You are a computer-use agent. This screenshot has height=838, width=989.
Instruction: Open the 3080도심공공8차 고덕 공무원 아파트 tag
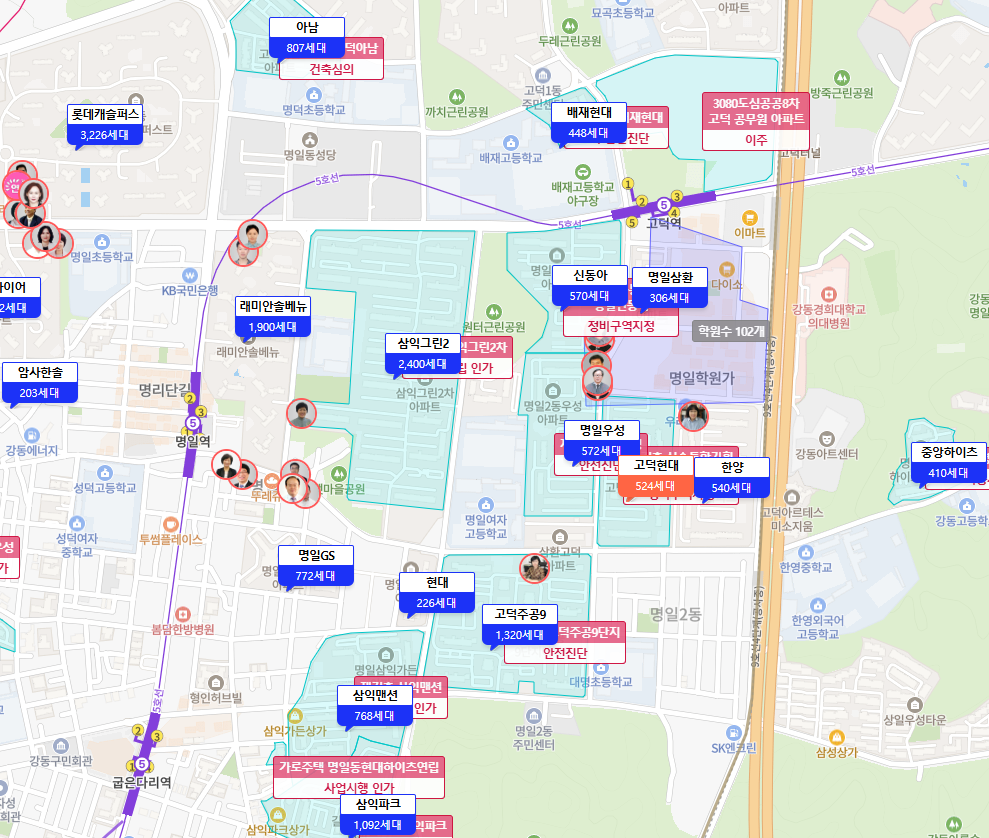click(756, 121)
